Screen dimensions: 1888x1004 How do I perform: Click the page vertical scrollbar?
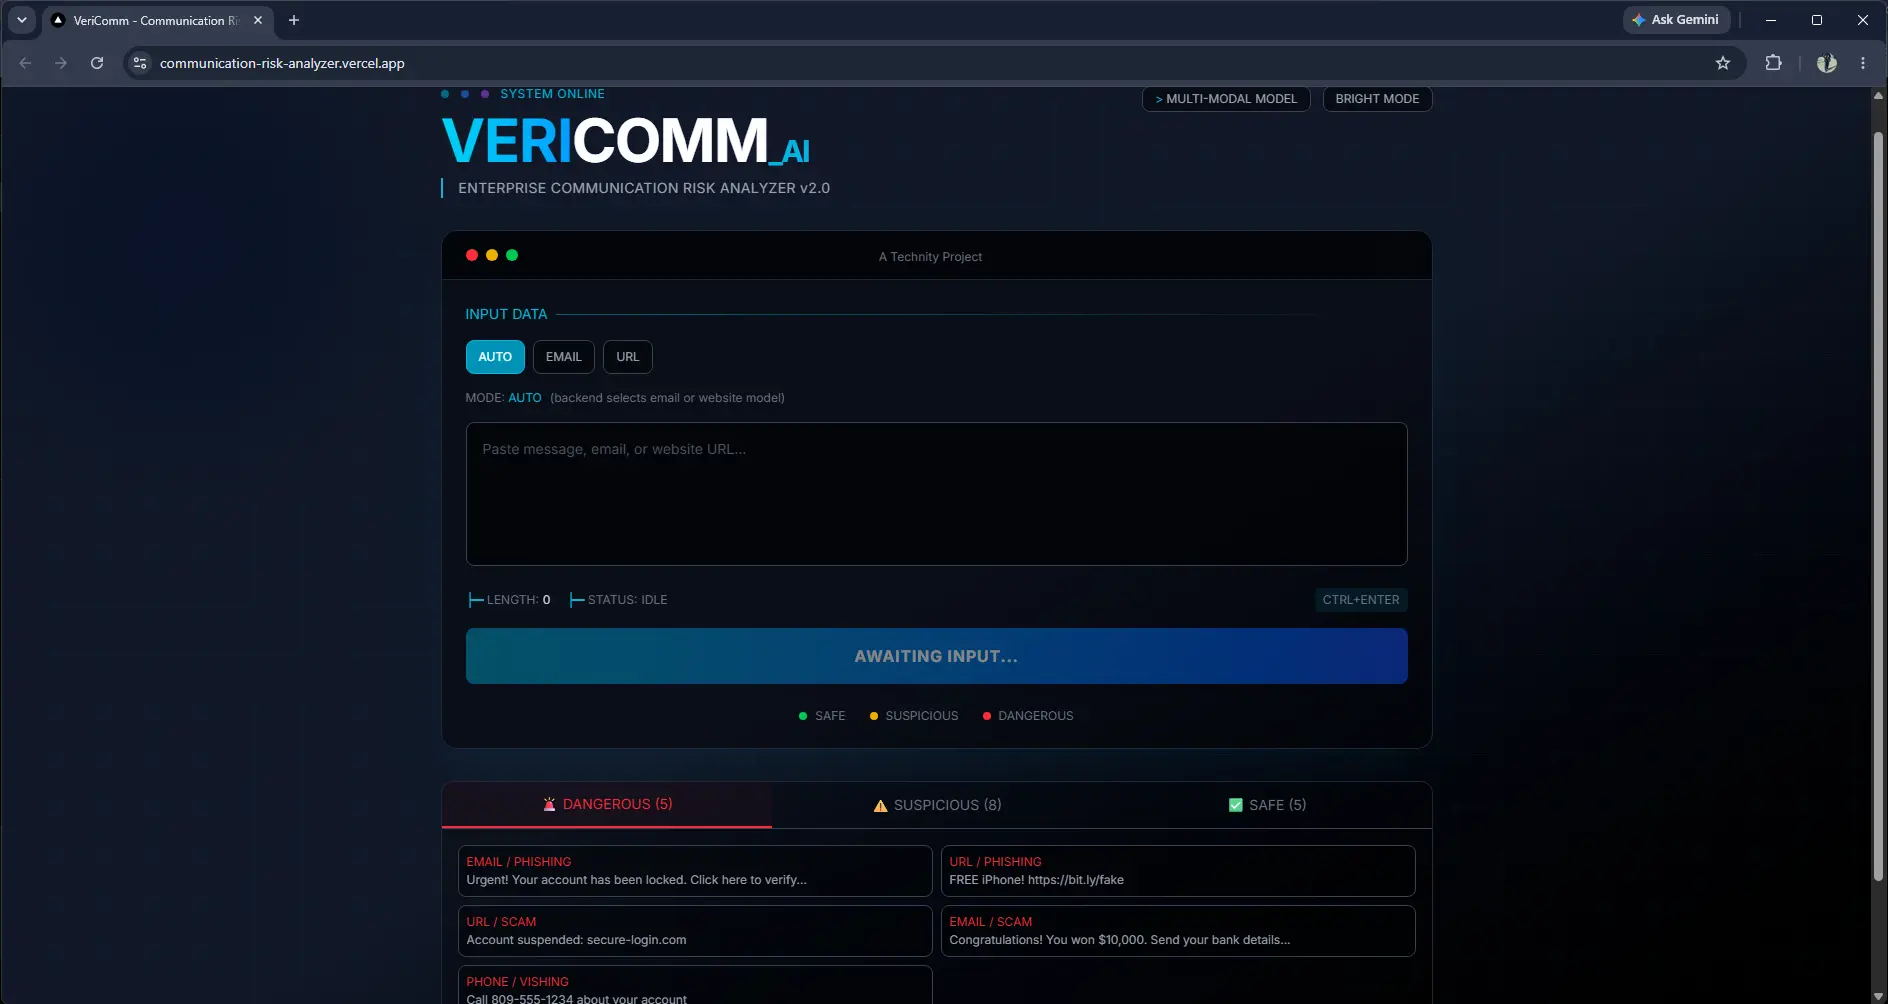pos(1878,505)
